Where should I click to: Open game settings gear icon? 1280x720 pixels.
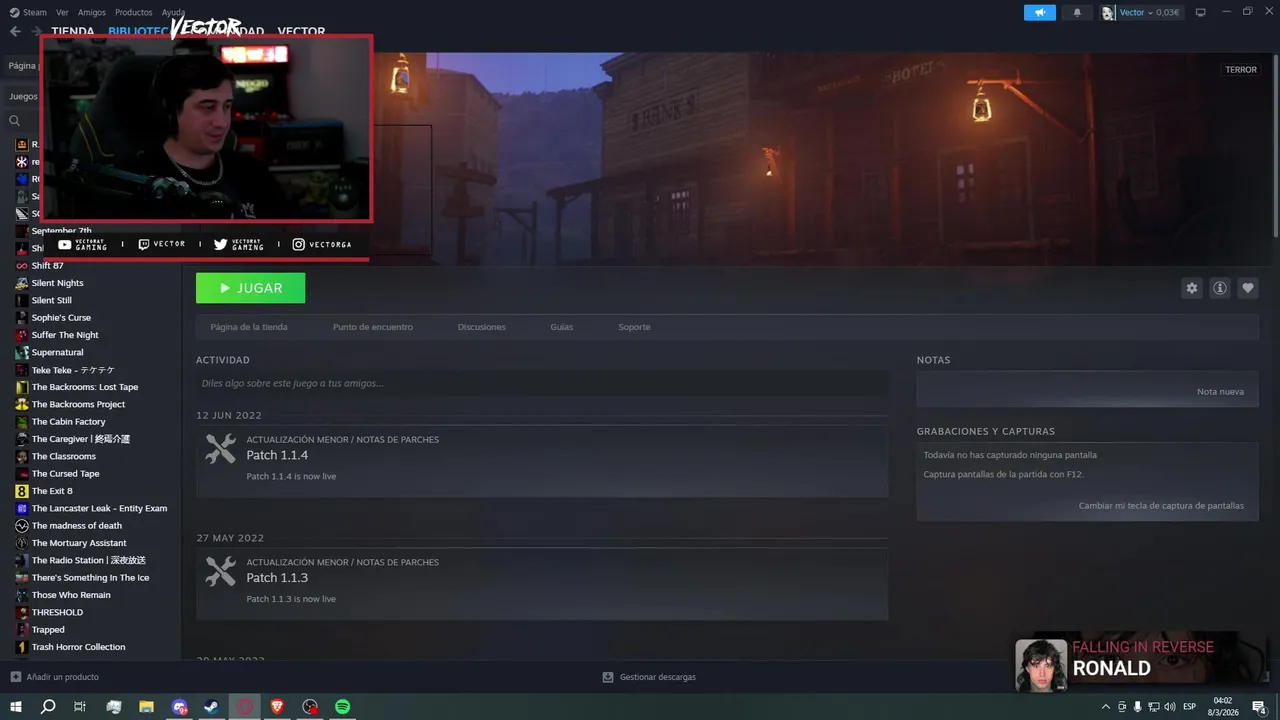point(1191,288)
